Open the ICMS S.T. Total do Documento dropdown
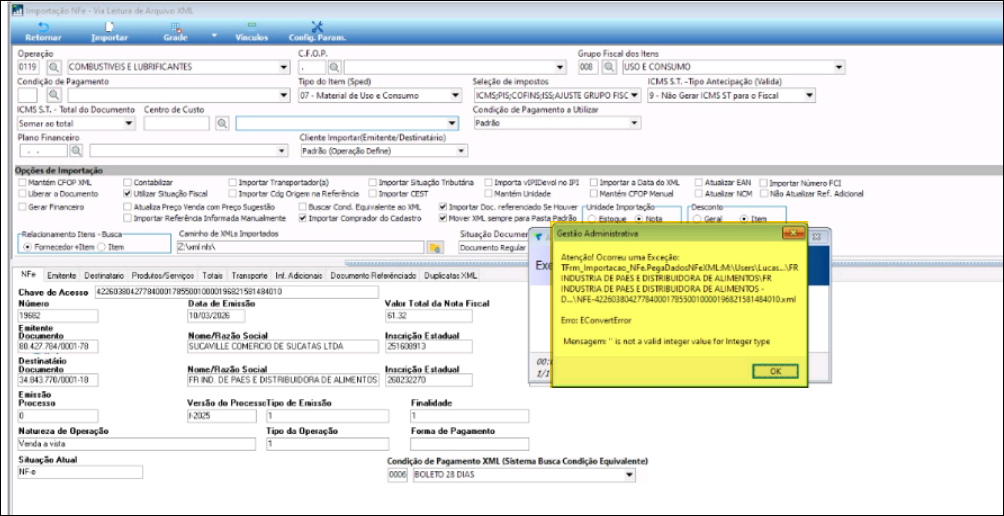 pyautogui.click(x=130, y=124)
